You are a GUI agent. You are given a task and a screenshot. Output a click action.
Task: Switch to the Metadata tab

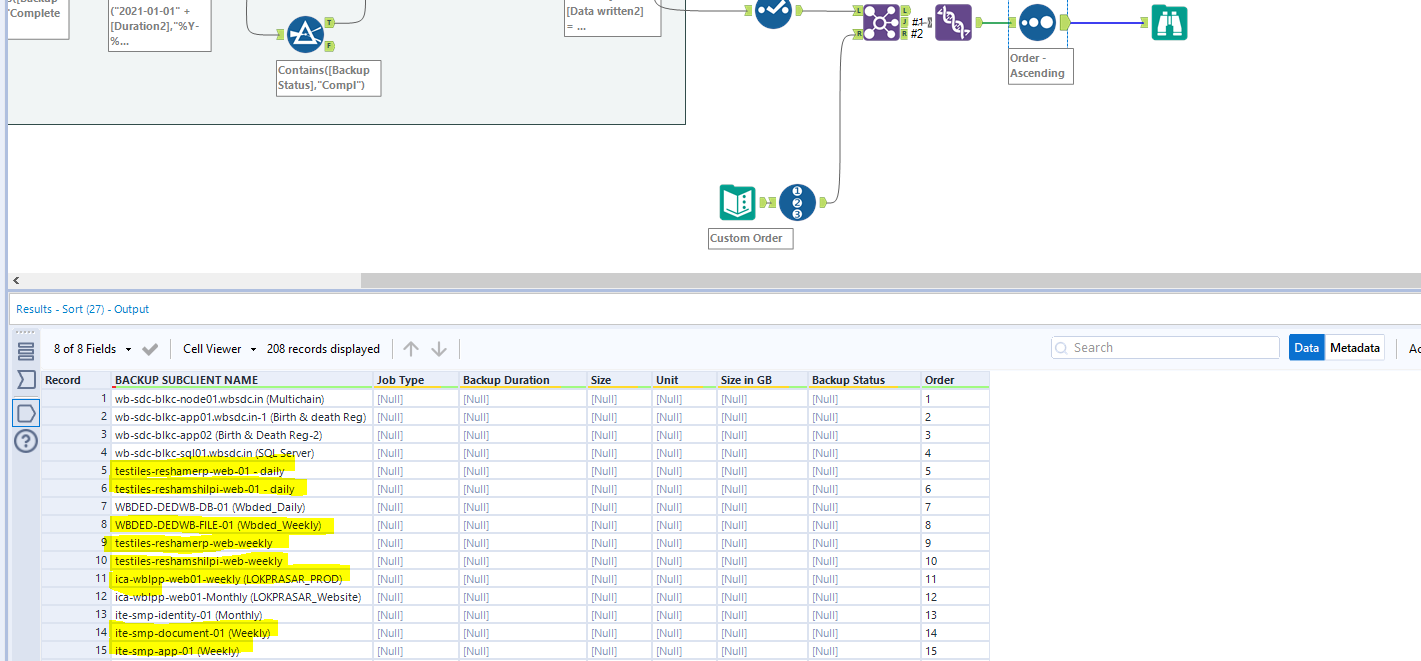[x=1355, y=347]
